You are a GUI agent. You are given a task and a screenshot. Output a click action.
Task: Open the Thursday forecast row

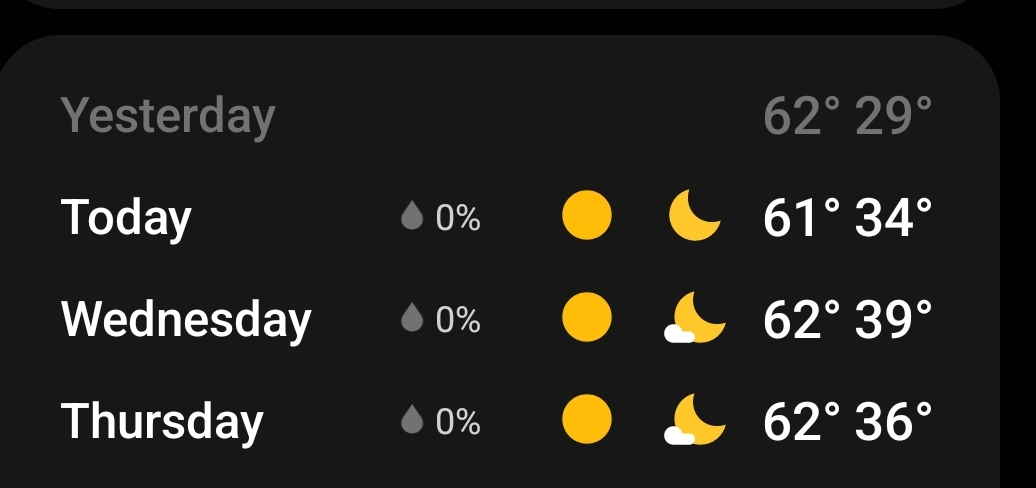(x=162, y=421)
